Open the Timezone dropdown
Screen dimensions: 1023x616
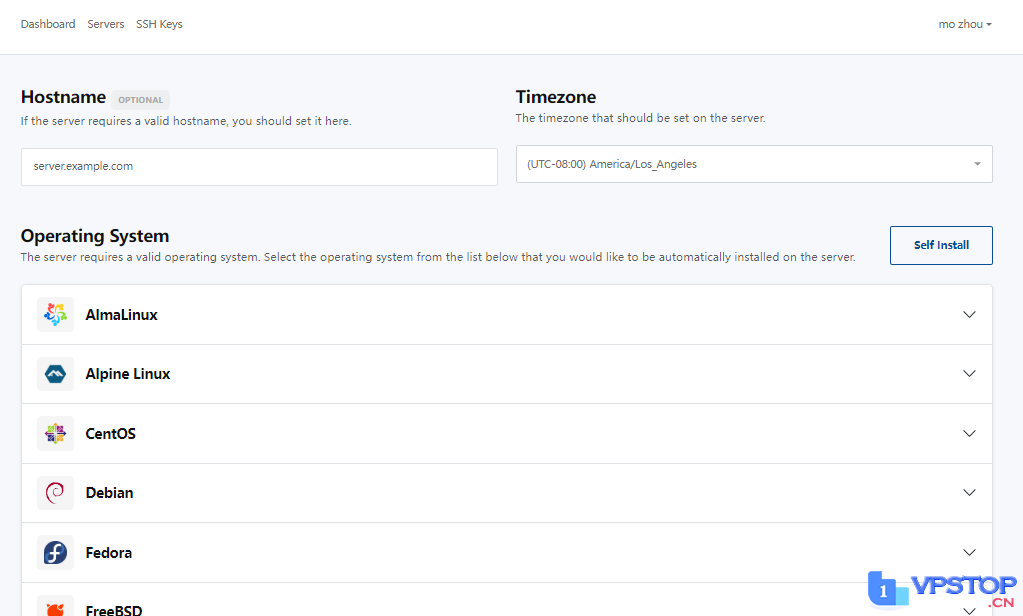754,164
